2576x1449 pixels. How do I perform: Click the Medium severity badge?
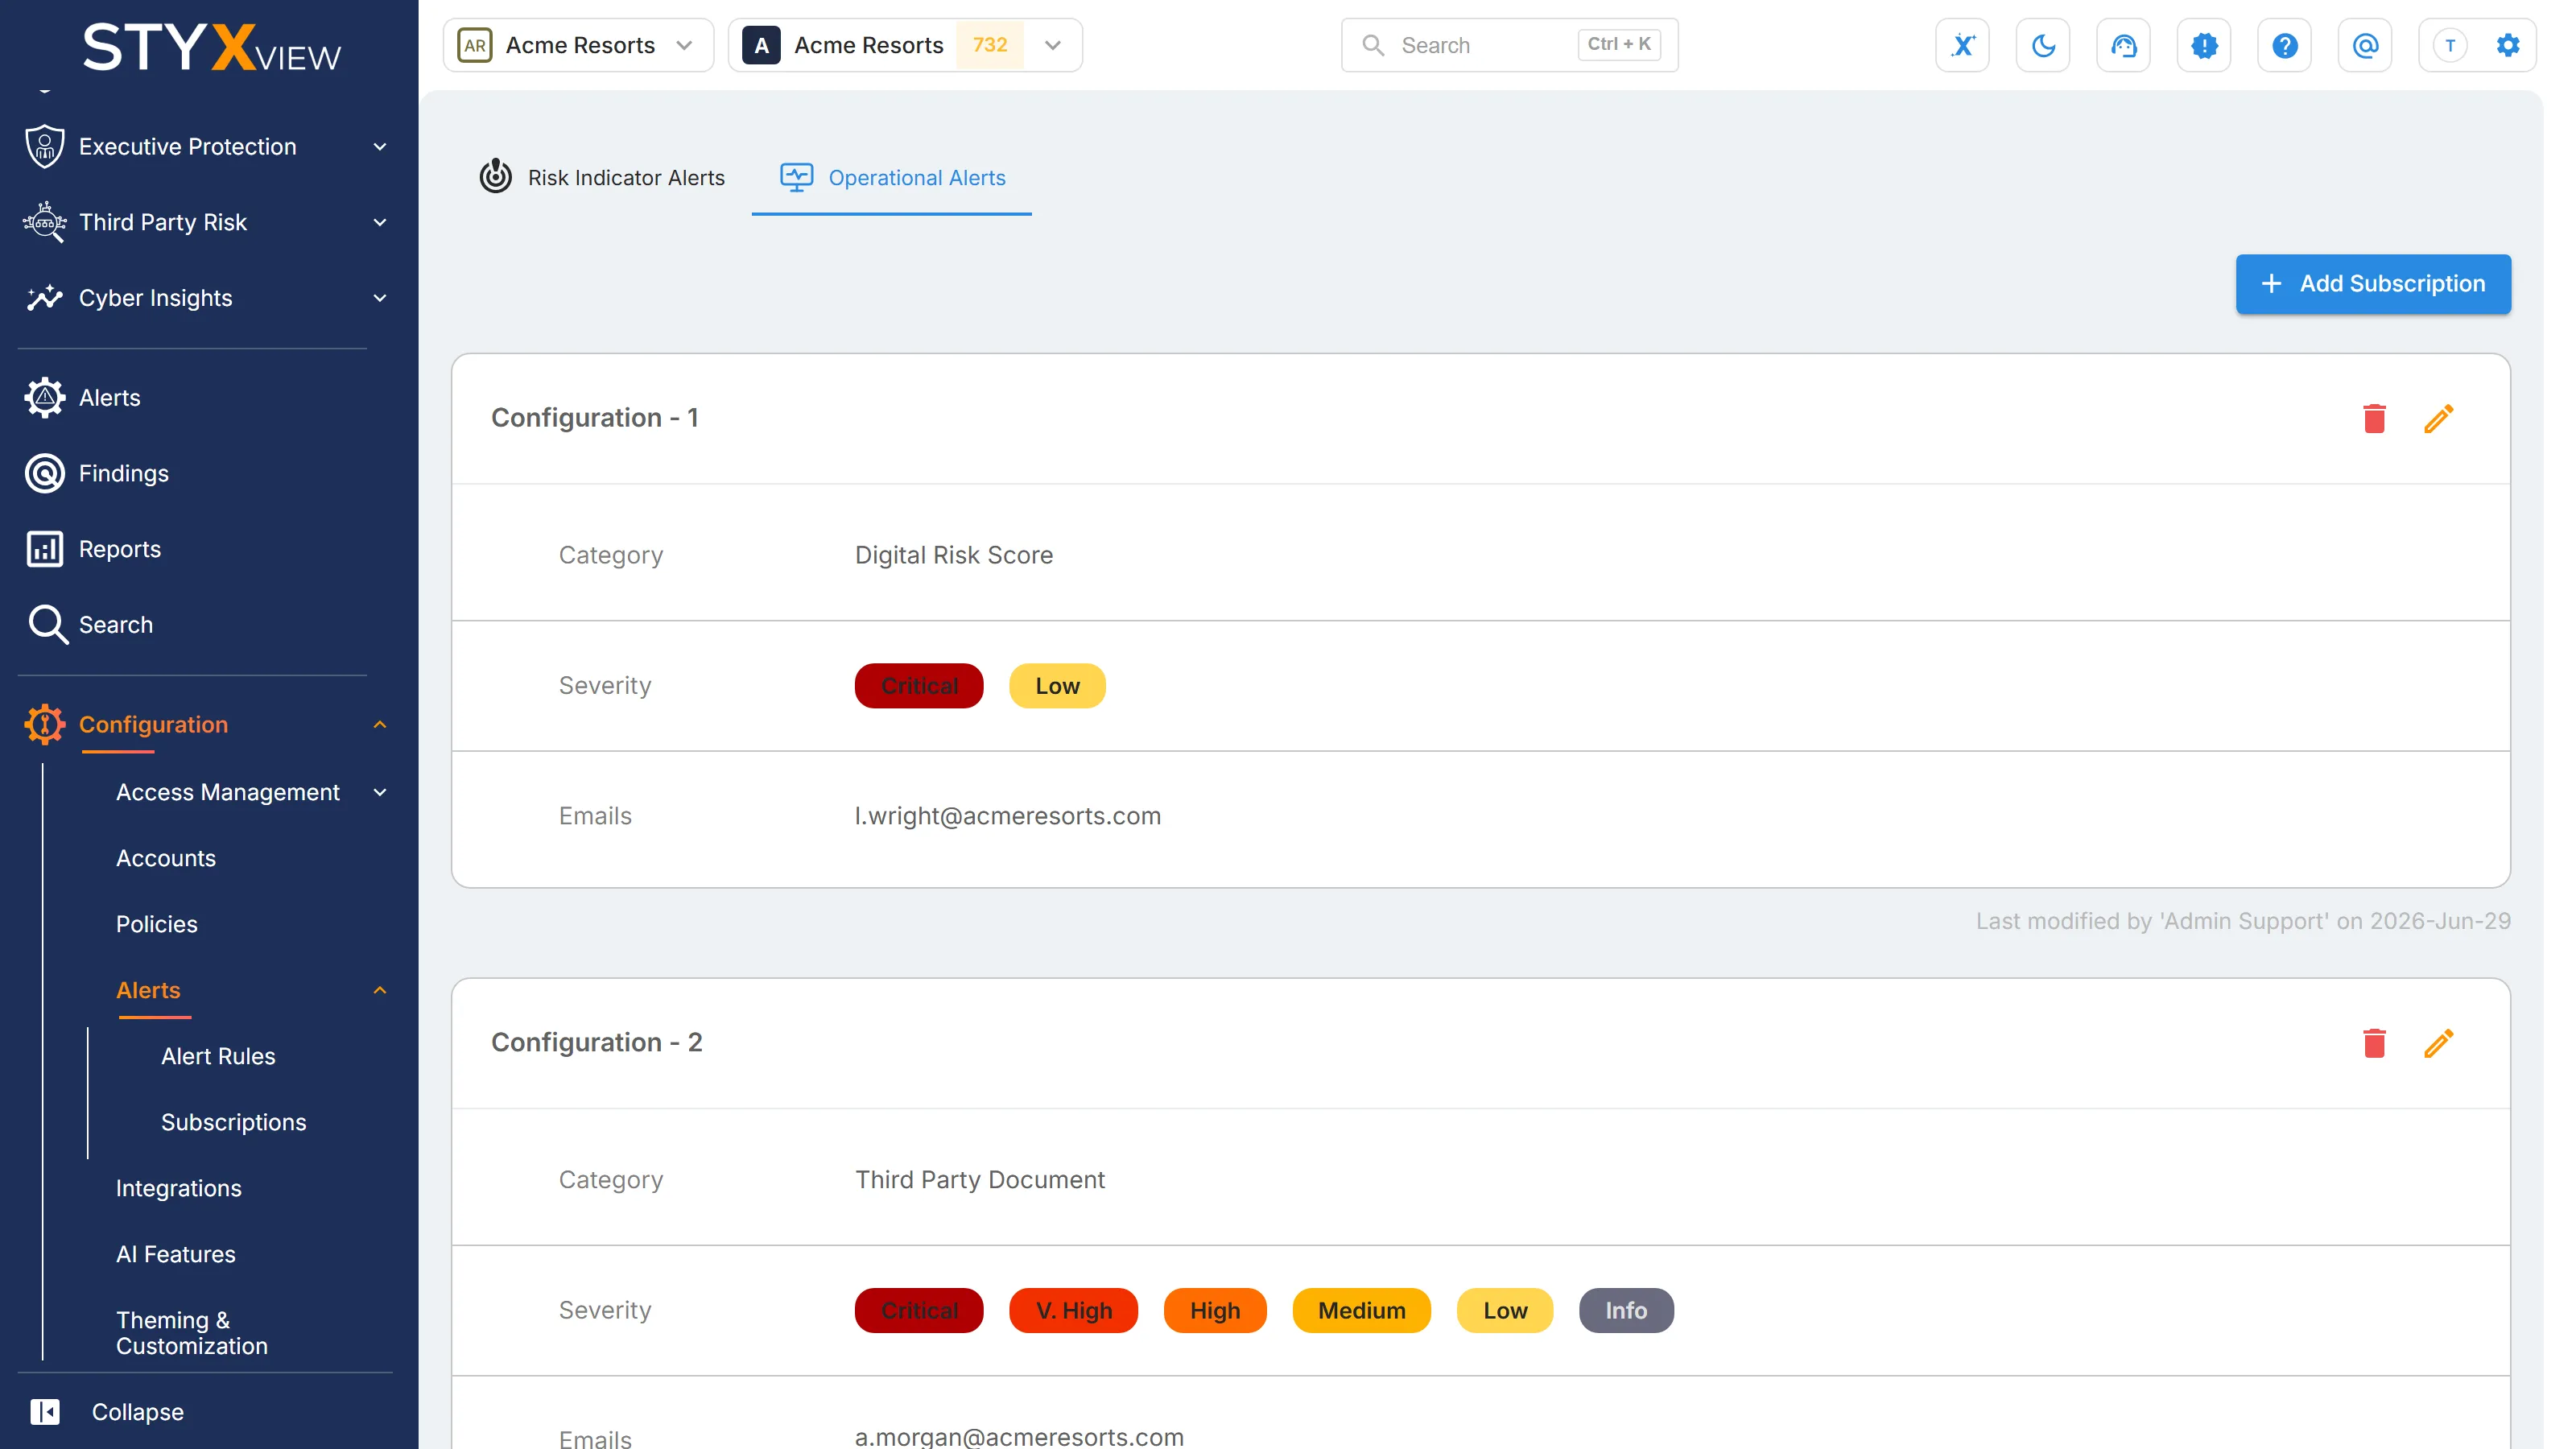[x=1361, y=1311]
